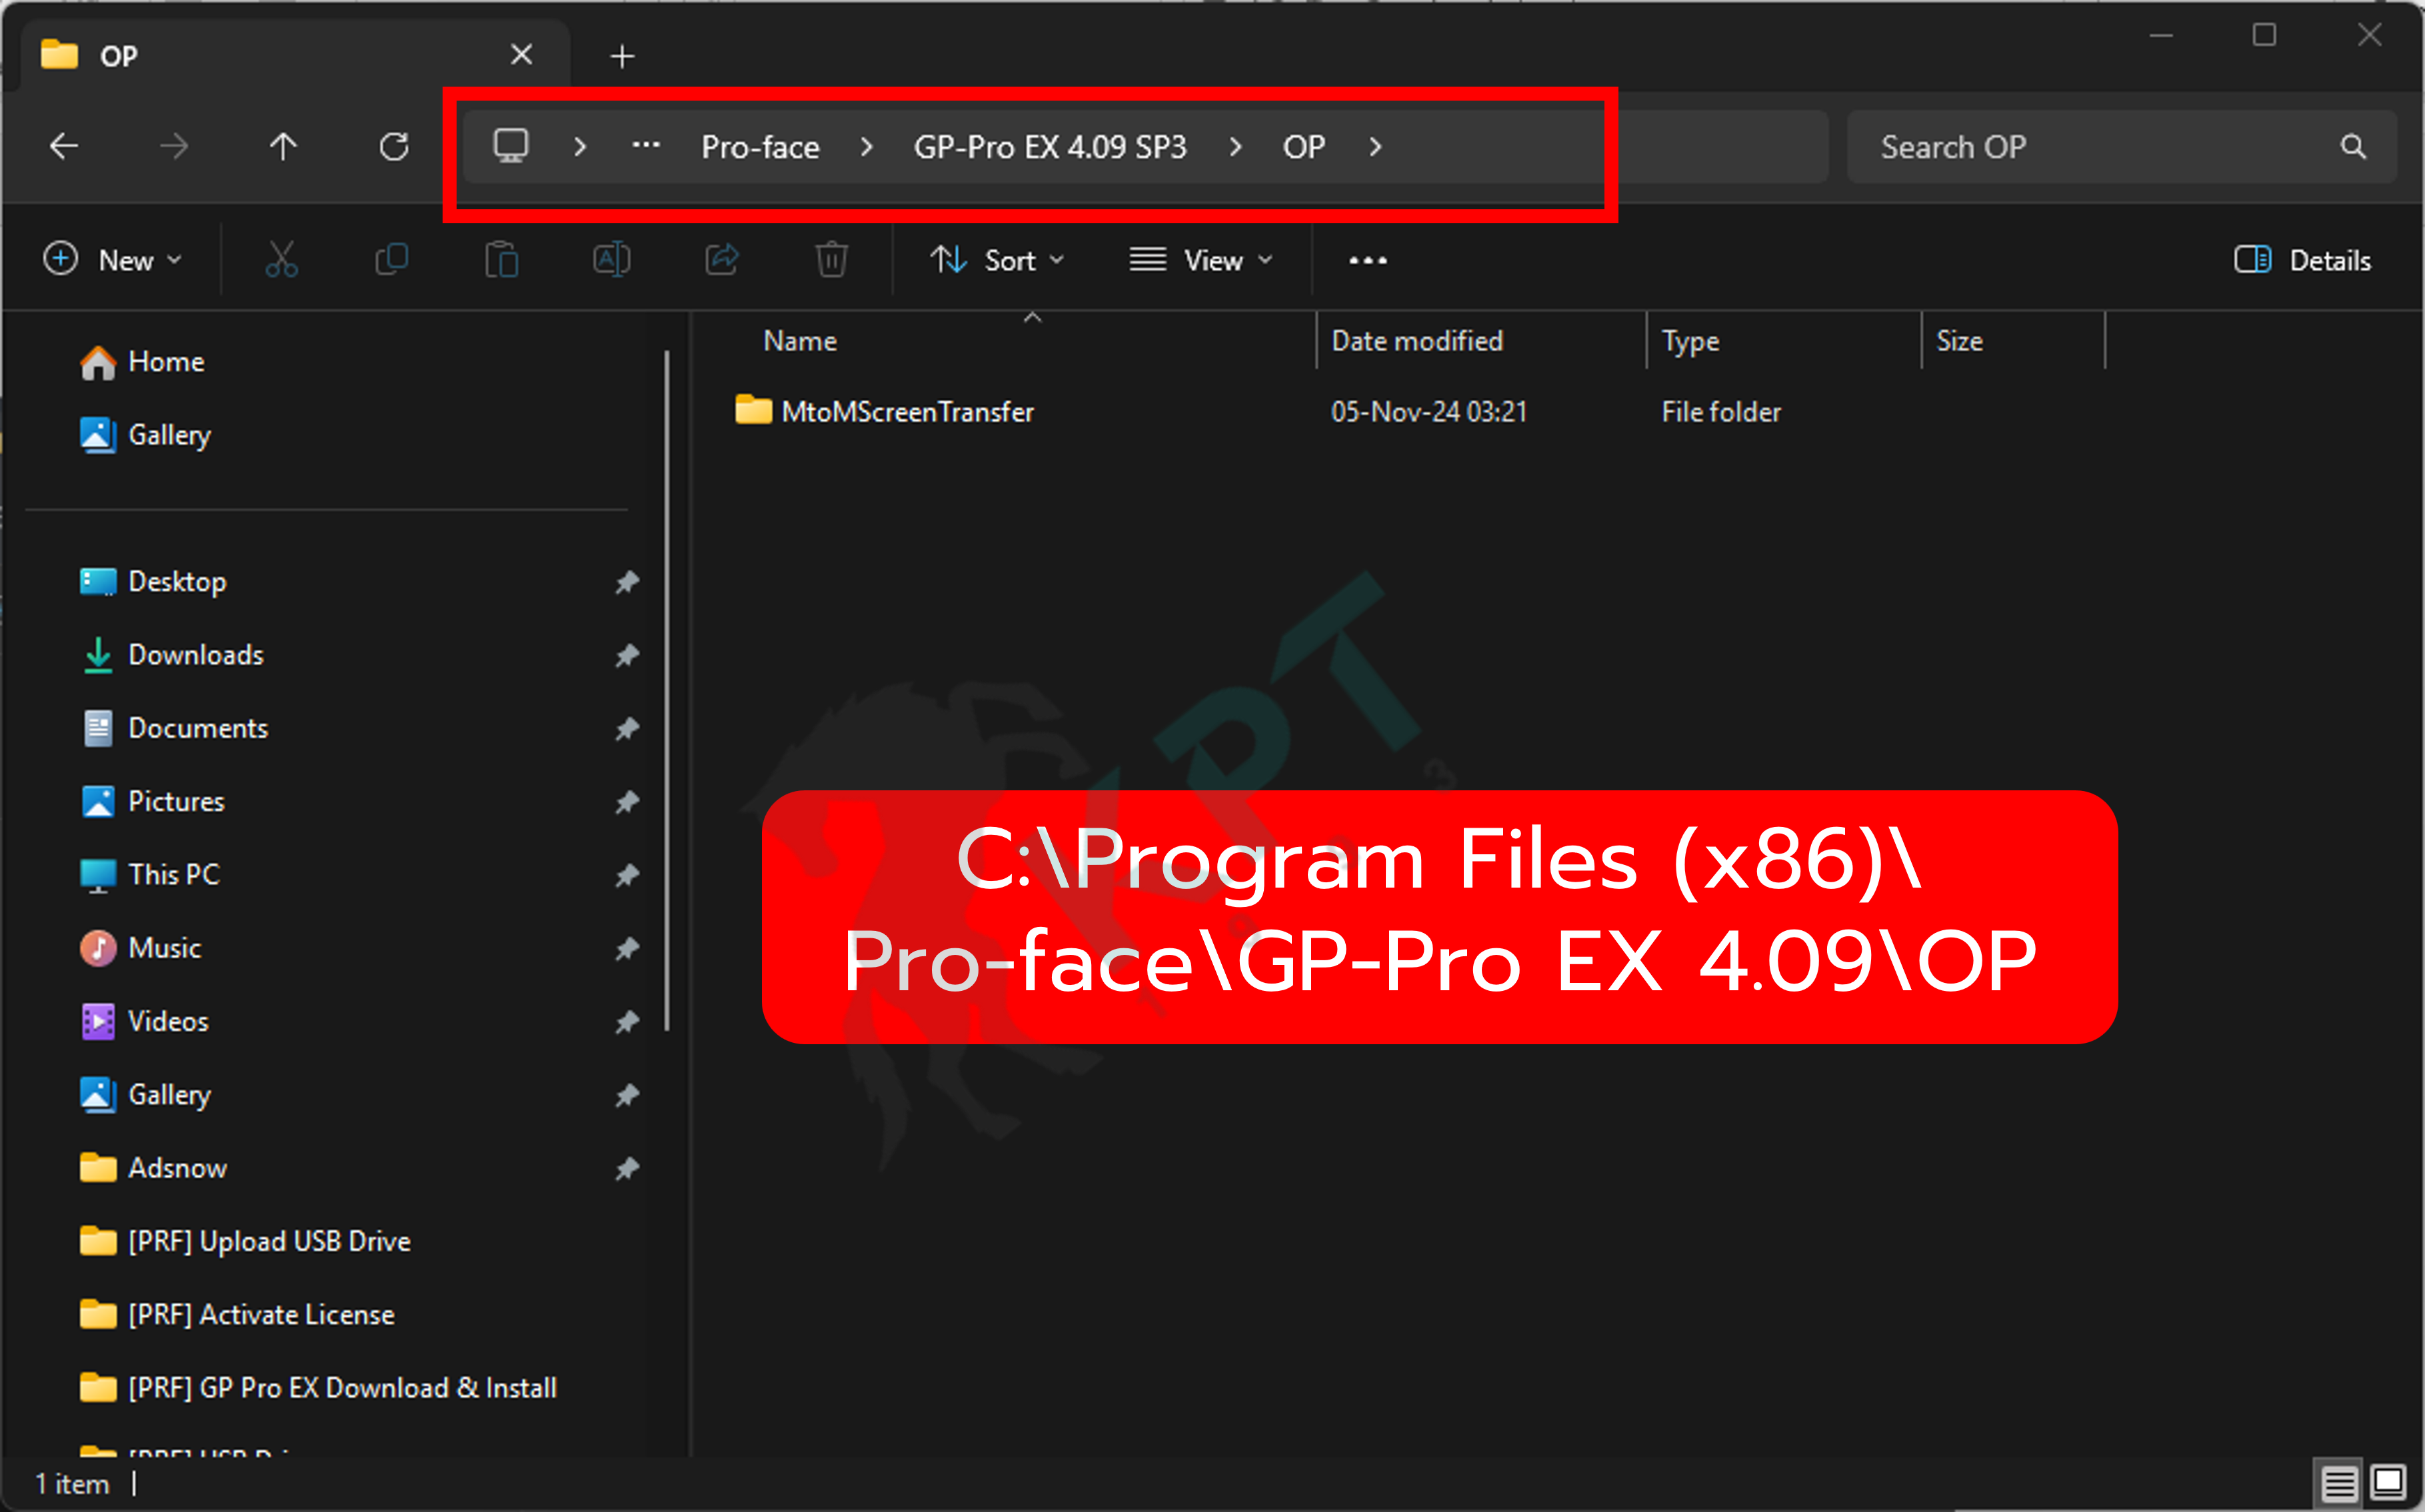
Task: Expand the chevron after OP breadcrumb
Action: [1376, 147]
